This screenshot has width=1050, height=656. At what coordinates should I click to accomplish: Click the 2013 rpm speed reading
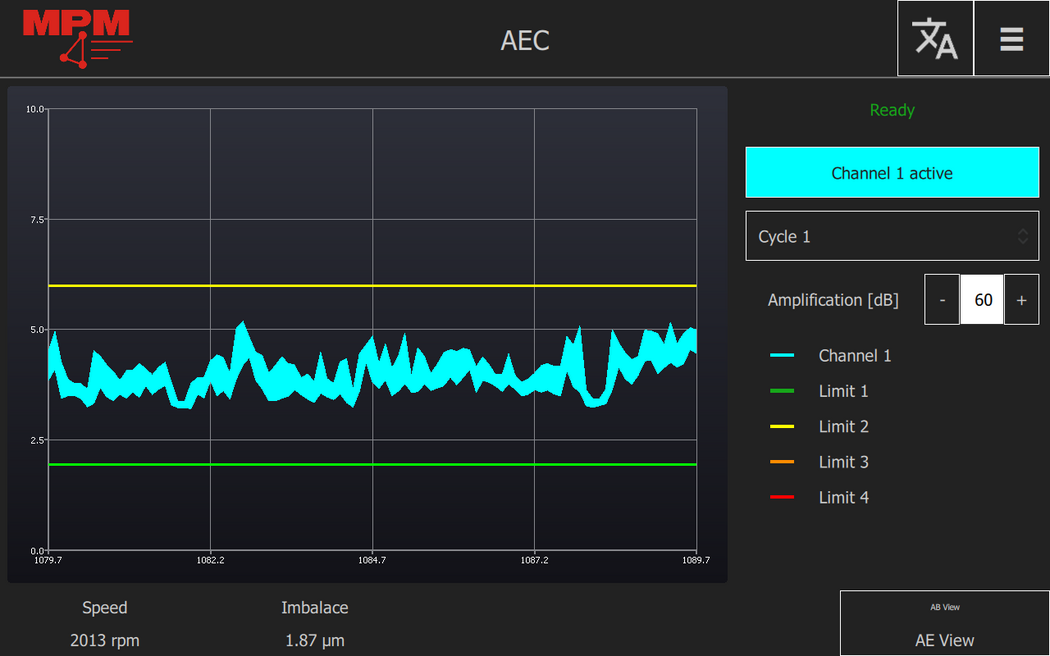(105, 640)
